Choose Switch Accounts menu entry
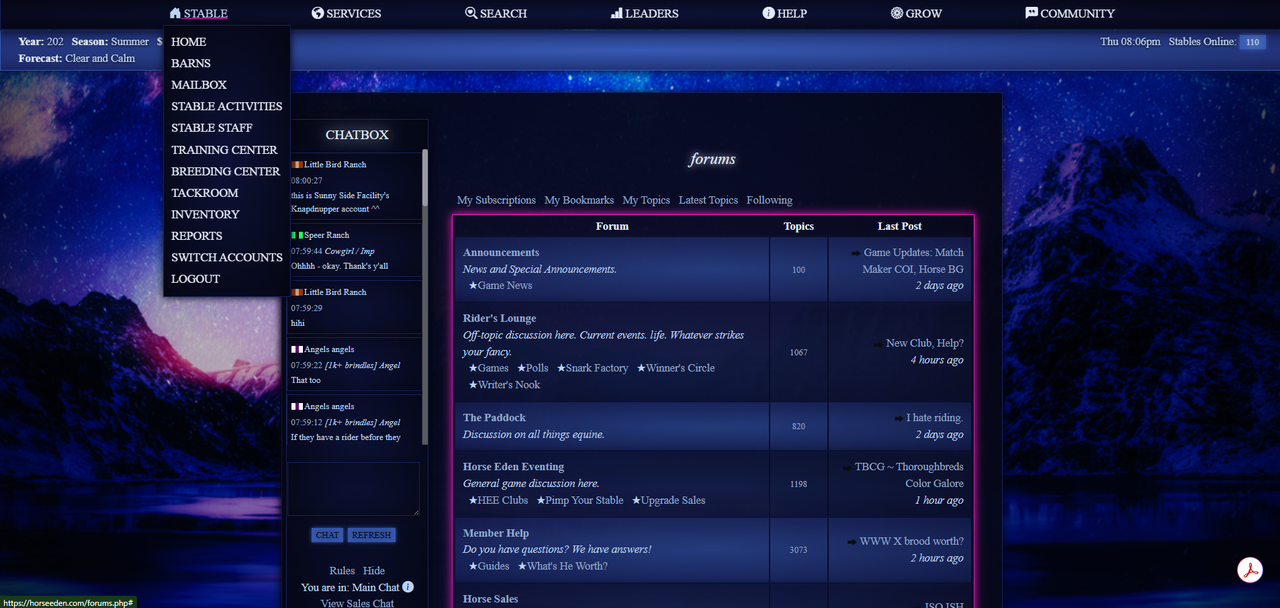The width and height of the screenshot is (1280, 608). coord(227,257)
